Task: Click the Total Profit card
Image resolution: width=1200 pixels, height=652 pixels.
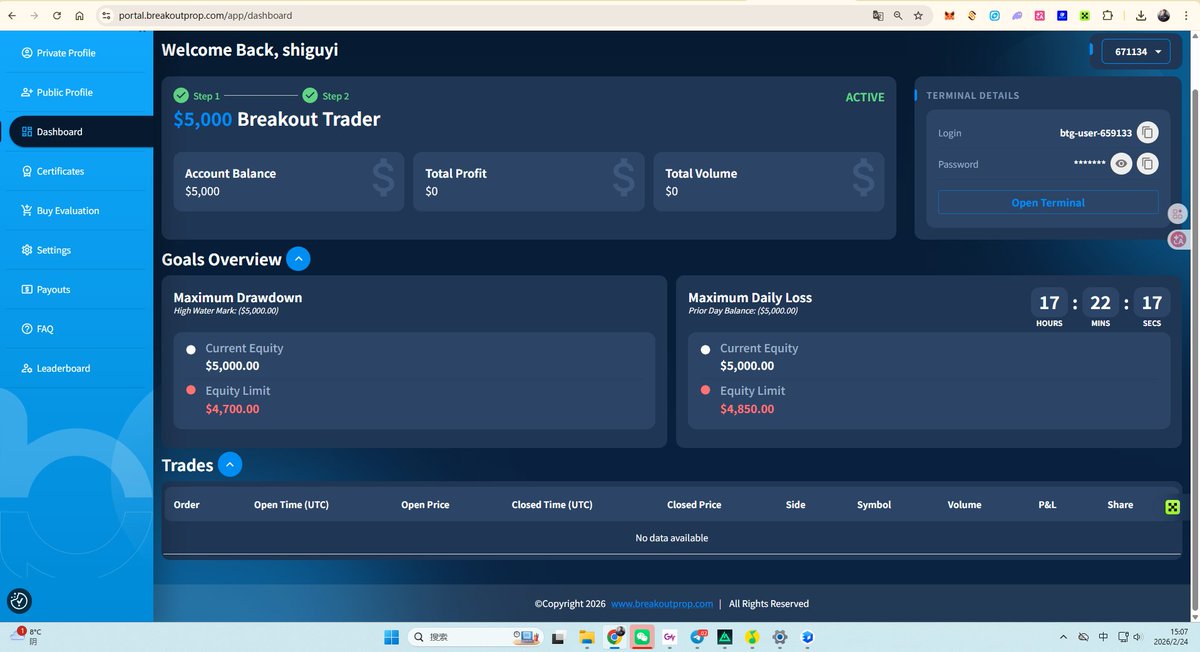Action: [529, 182]
